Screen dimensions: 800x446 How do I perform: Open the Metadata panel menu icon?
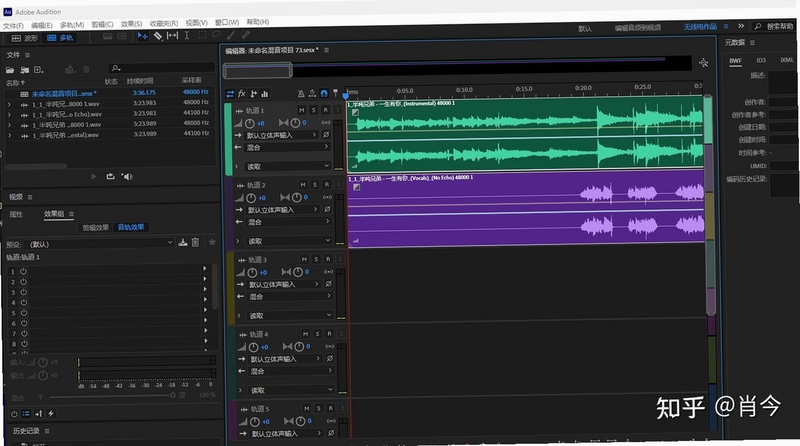click(x=753, y=43)
